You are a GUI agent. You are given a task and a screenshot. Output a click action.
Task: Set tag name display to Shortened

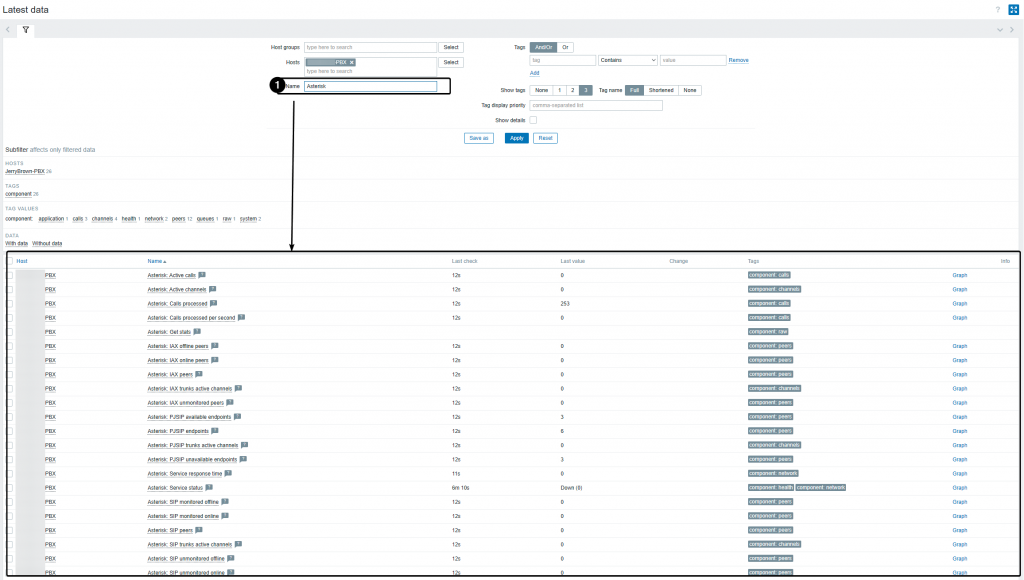click(661, 90)
